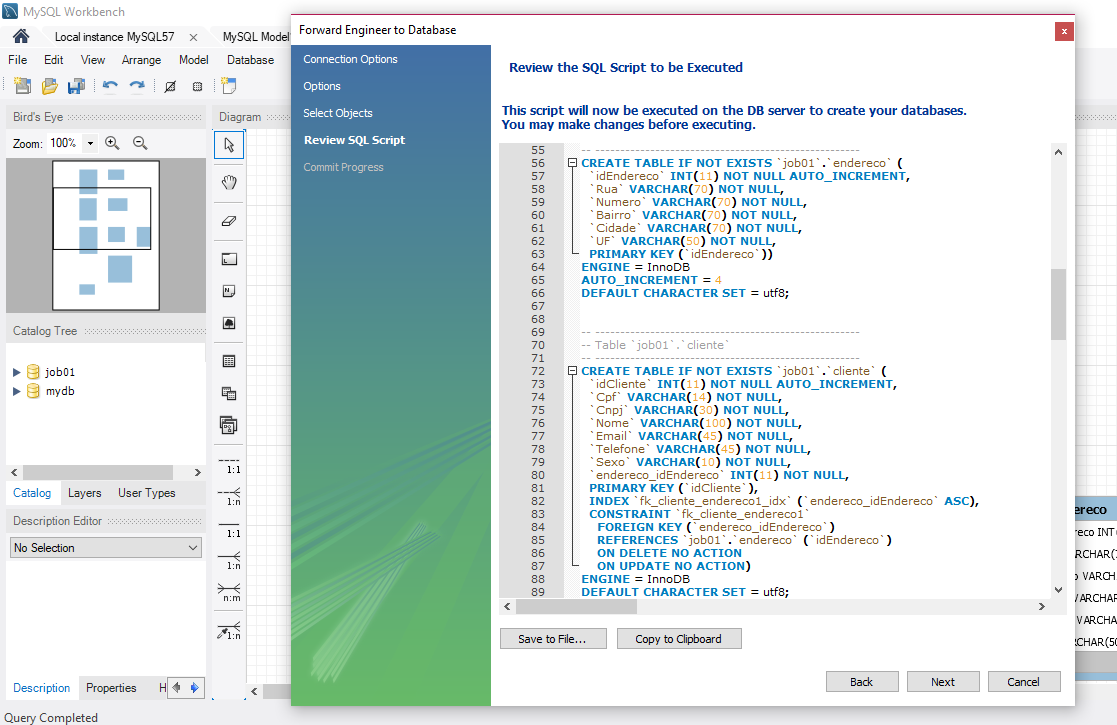Toggle align-to-grid icon in toolbar
Image resolution: width=1117 pixels, height=725 pixels.
click(x=197, y=87)
